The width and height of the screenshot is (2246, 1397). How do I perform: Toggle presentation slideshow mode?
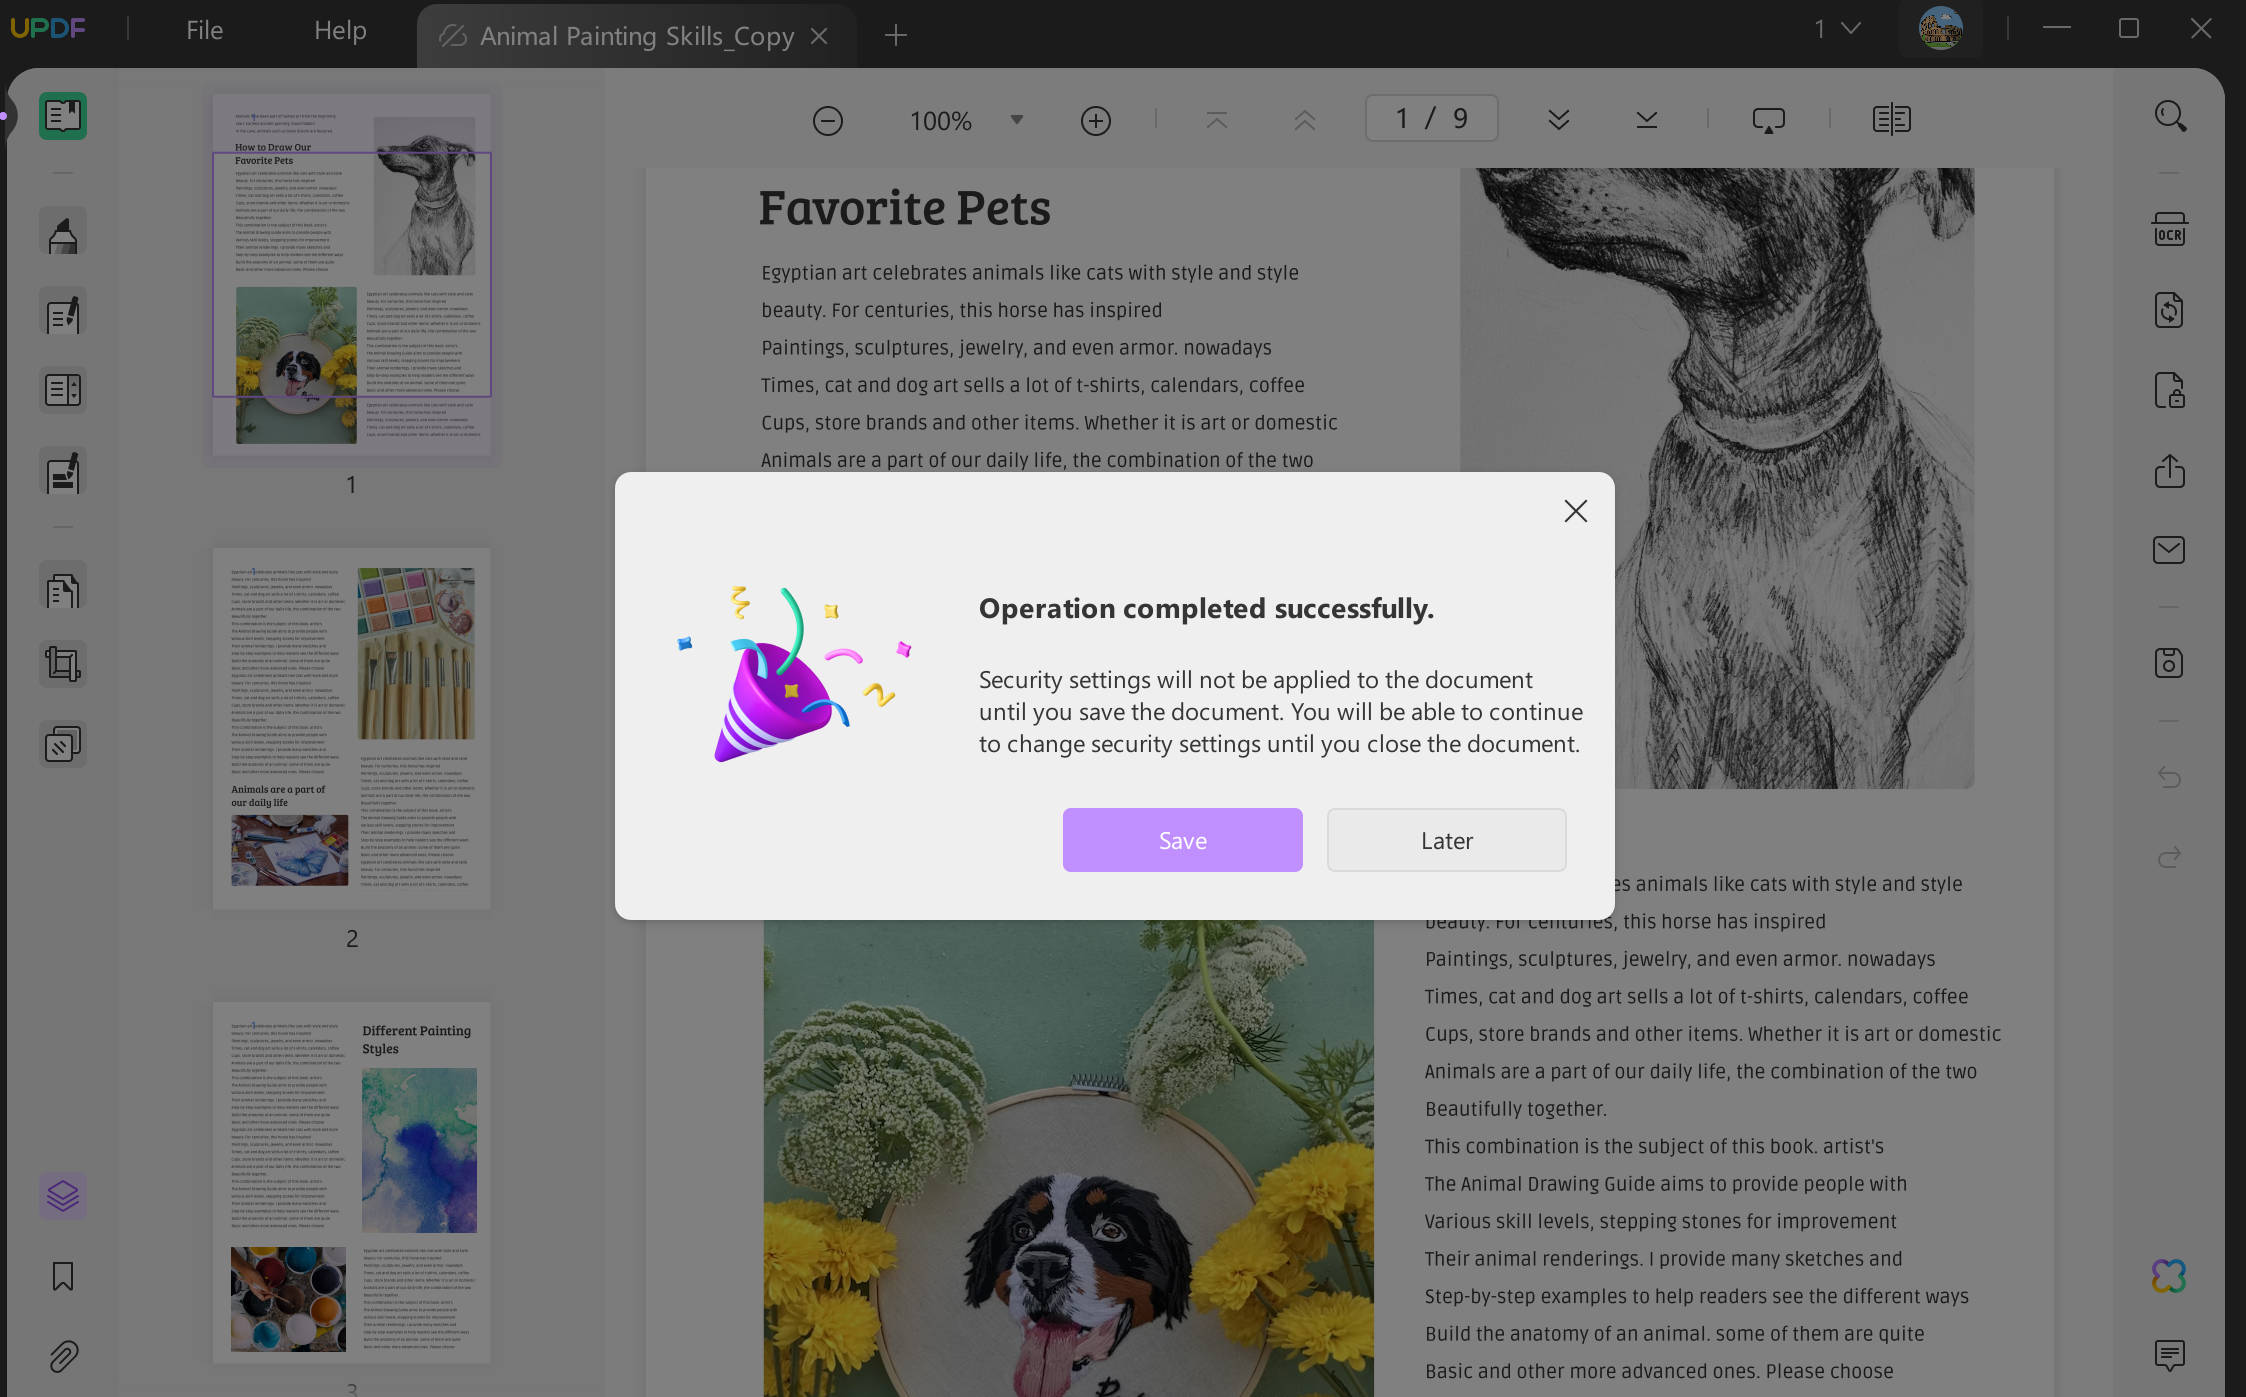click(x=1767, y=118)
